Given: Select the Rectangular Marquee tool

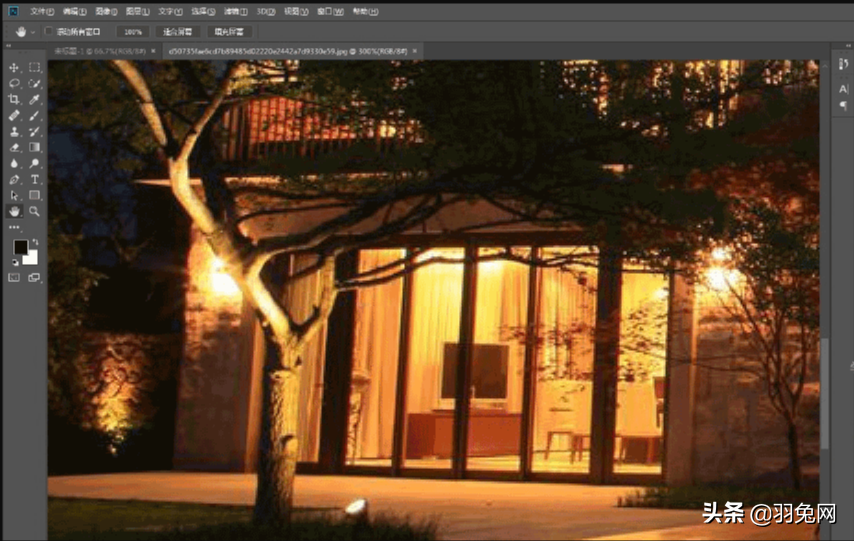Looking at the screenshot, I should [x=34, y=67].
